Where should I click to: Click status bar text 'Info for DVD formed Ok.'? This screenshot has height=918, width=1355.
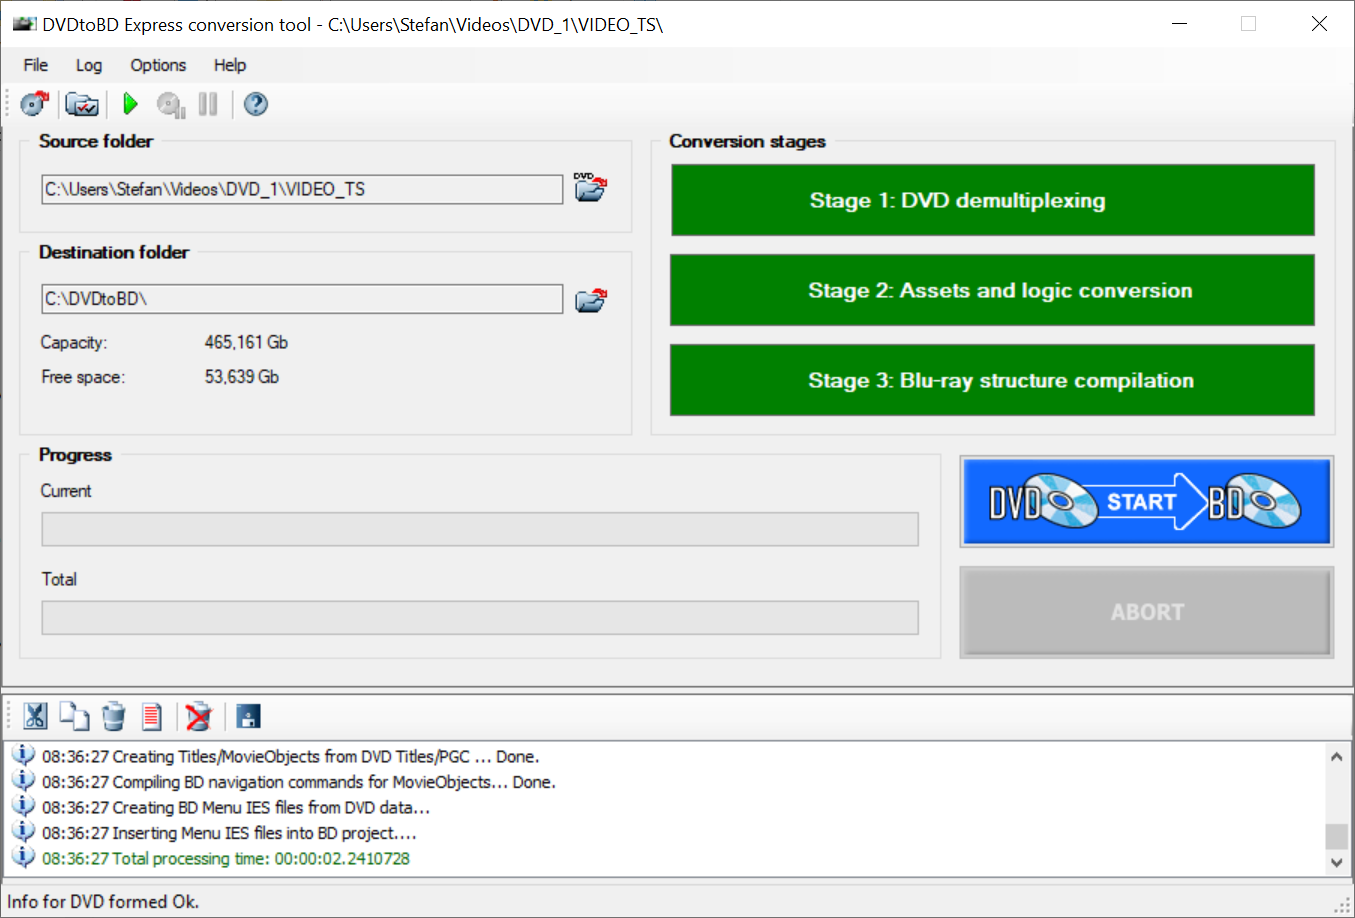point(104,902)
